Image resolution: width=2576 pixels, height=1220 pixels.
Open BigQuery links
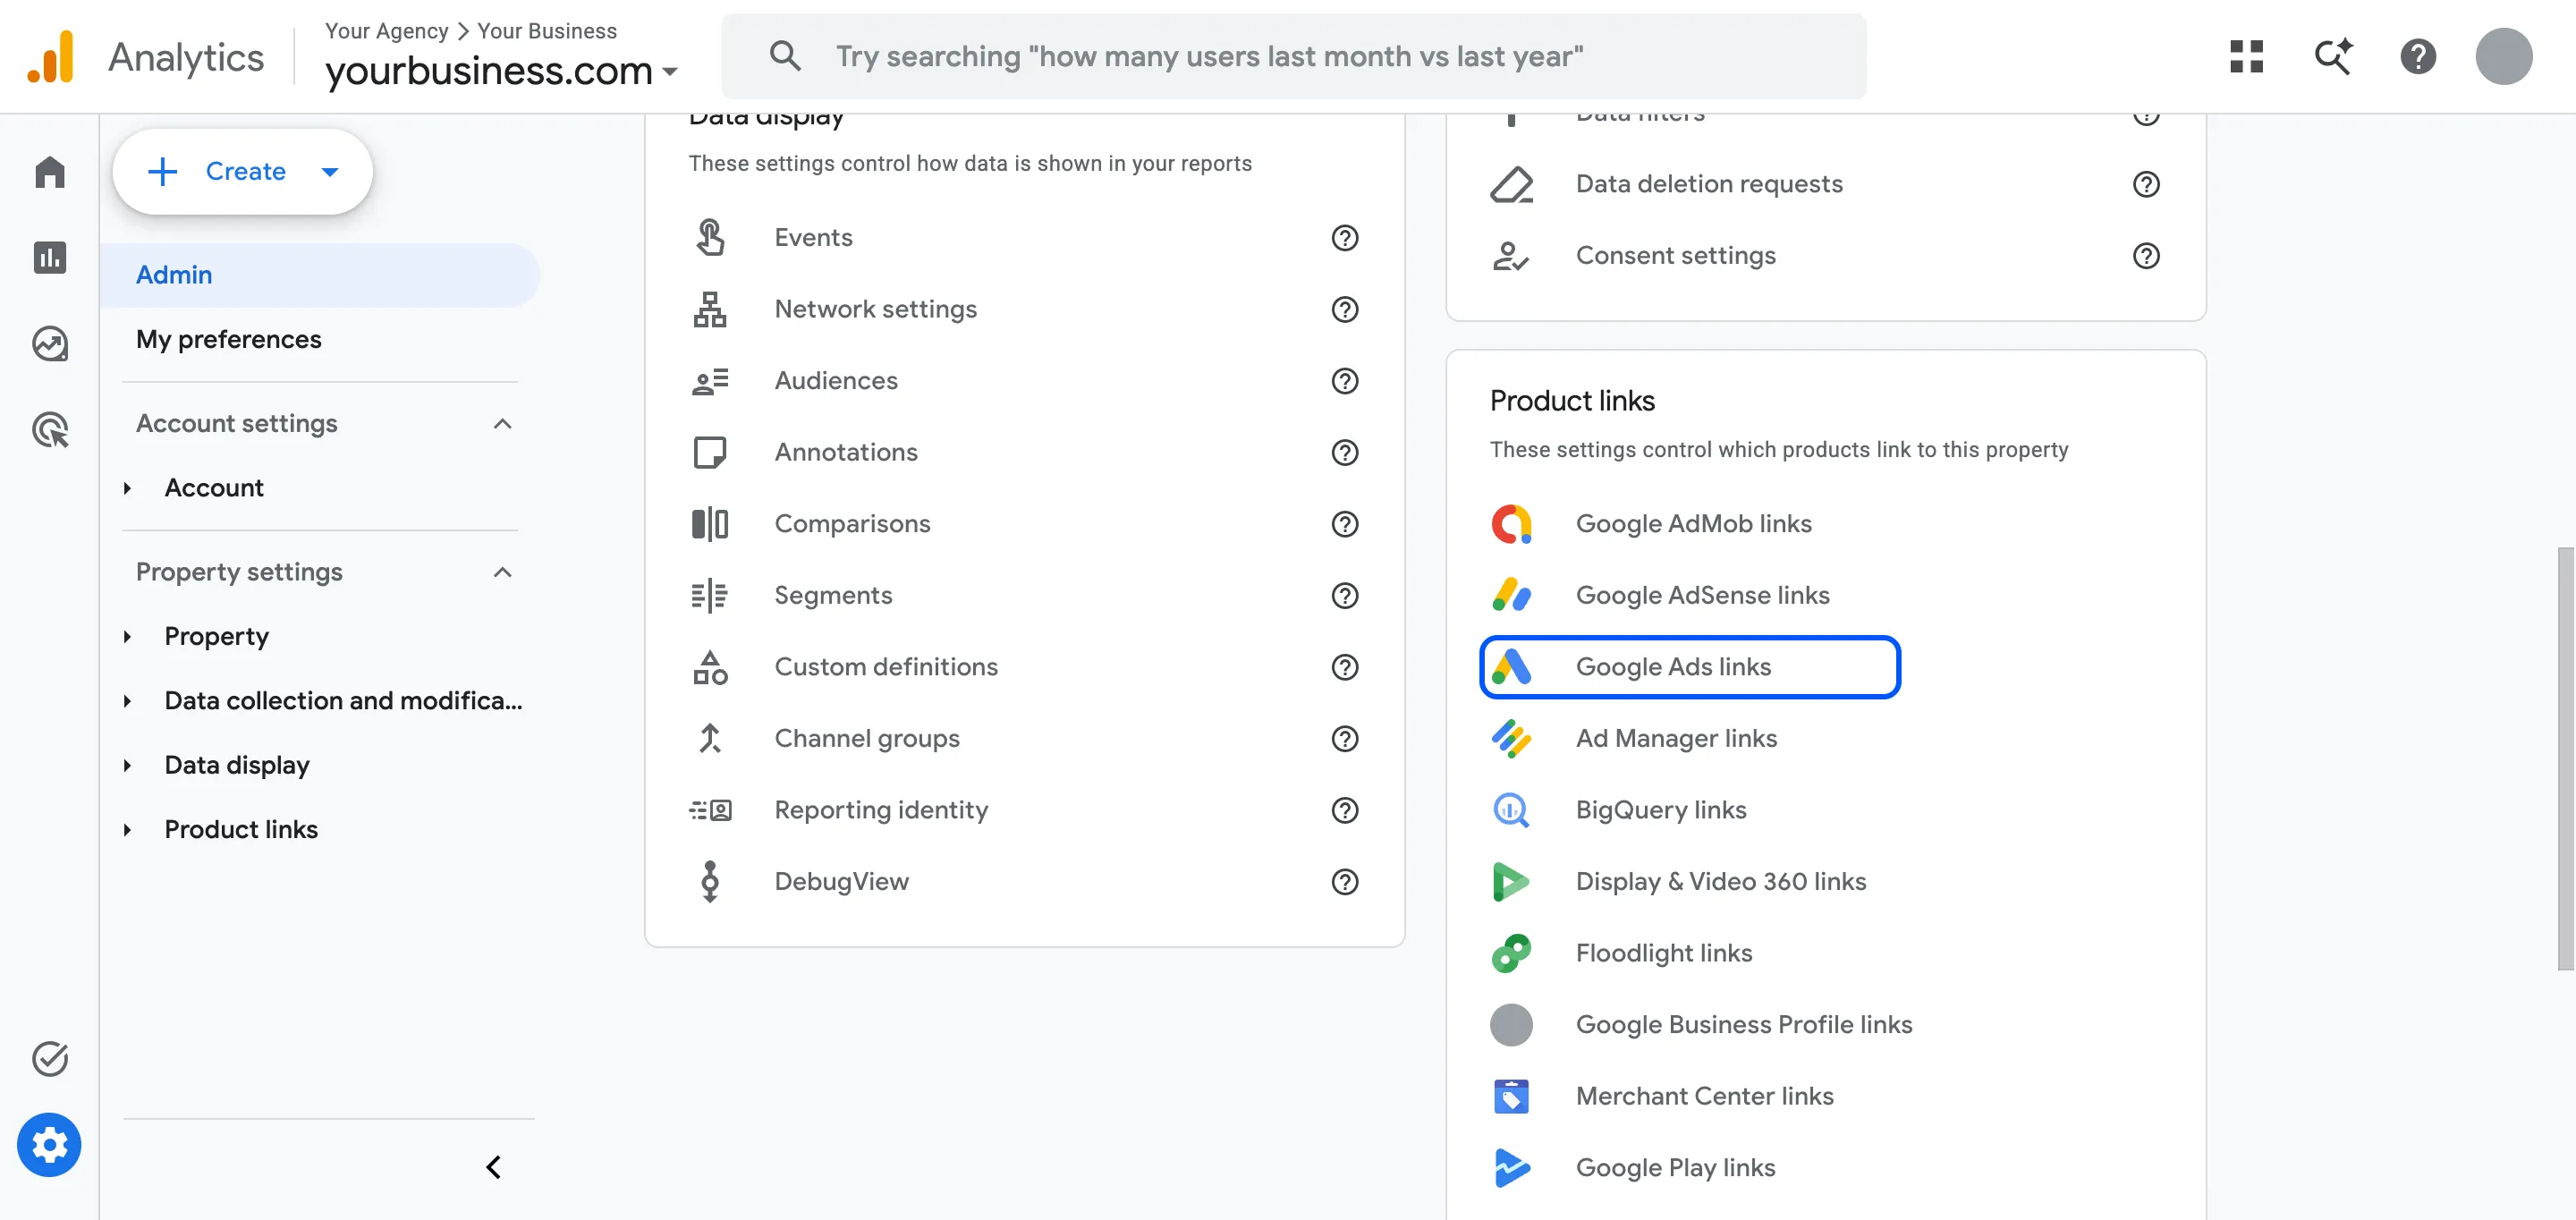point(1660,809)
